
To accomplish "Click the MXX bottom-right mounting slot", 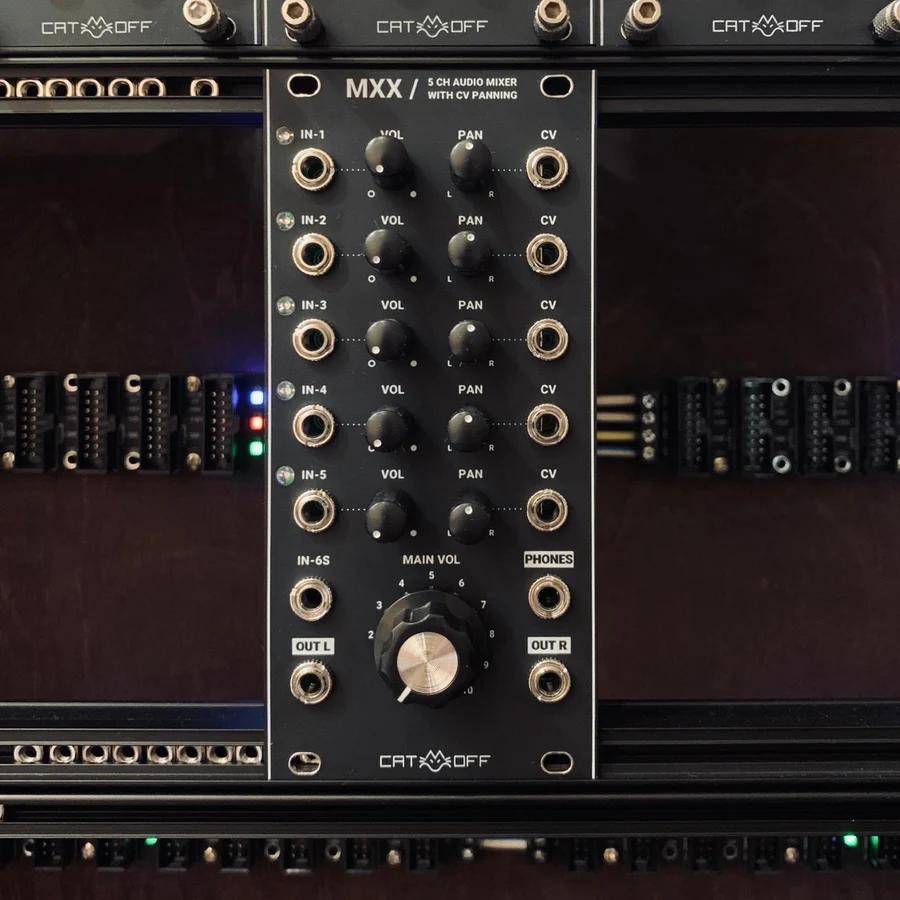I will click(556, 763).
